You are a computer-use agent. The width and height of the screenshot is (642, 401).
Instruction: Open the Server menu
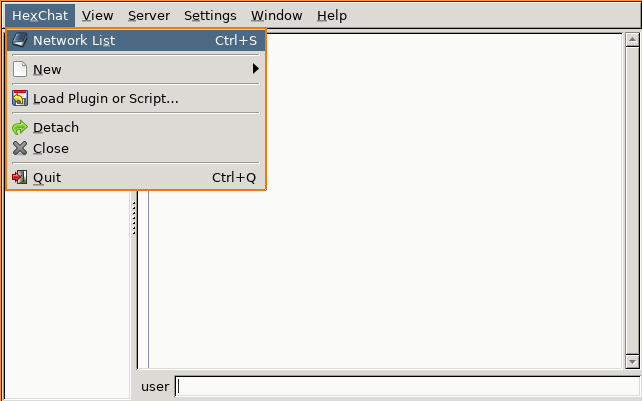[x=149, y=16]
